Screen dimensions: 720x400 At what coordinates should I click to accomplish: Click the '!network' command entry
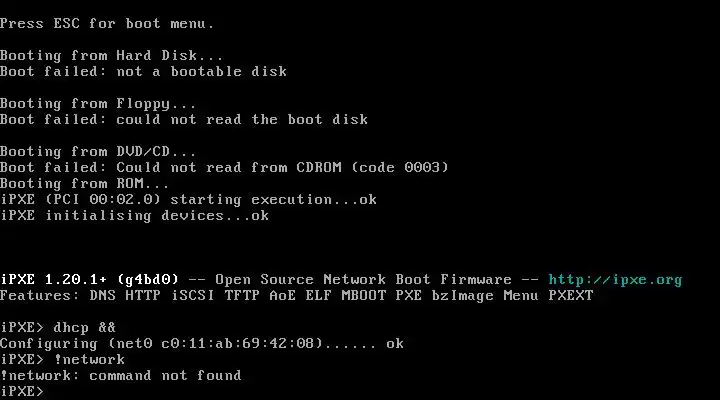[89, 360]
